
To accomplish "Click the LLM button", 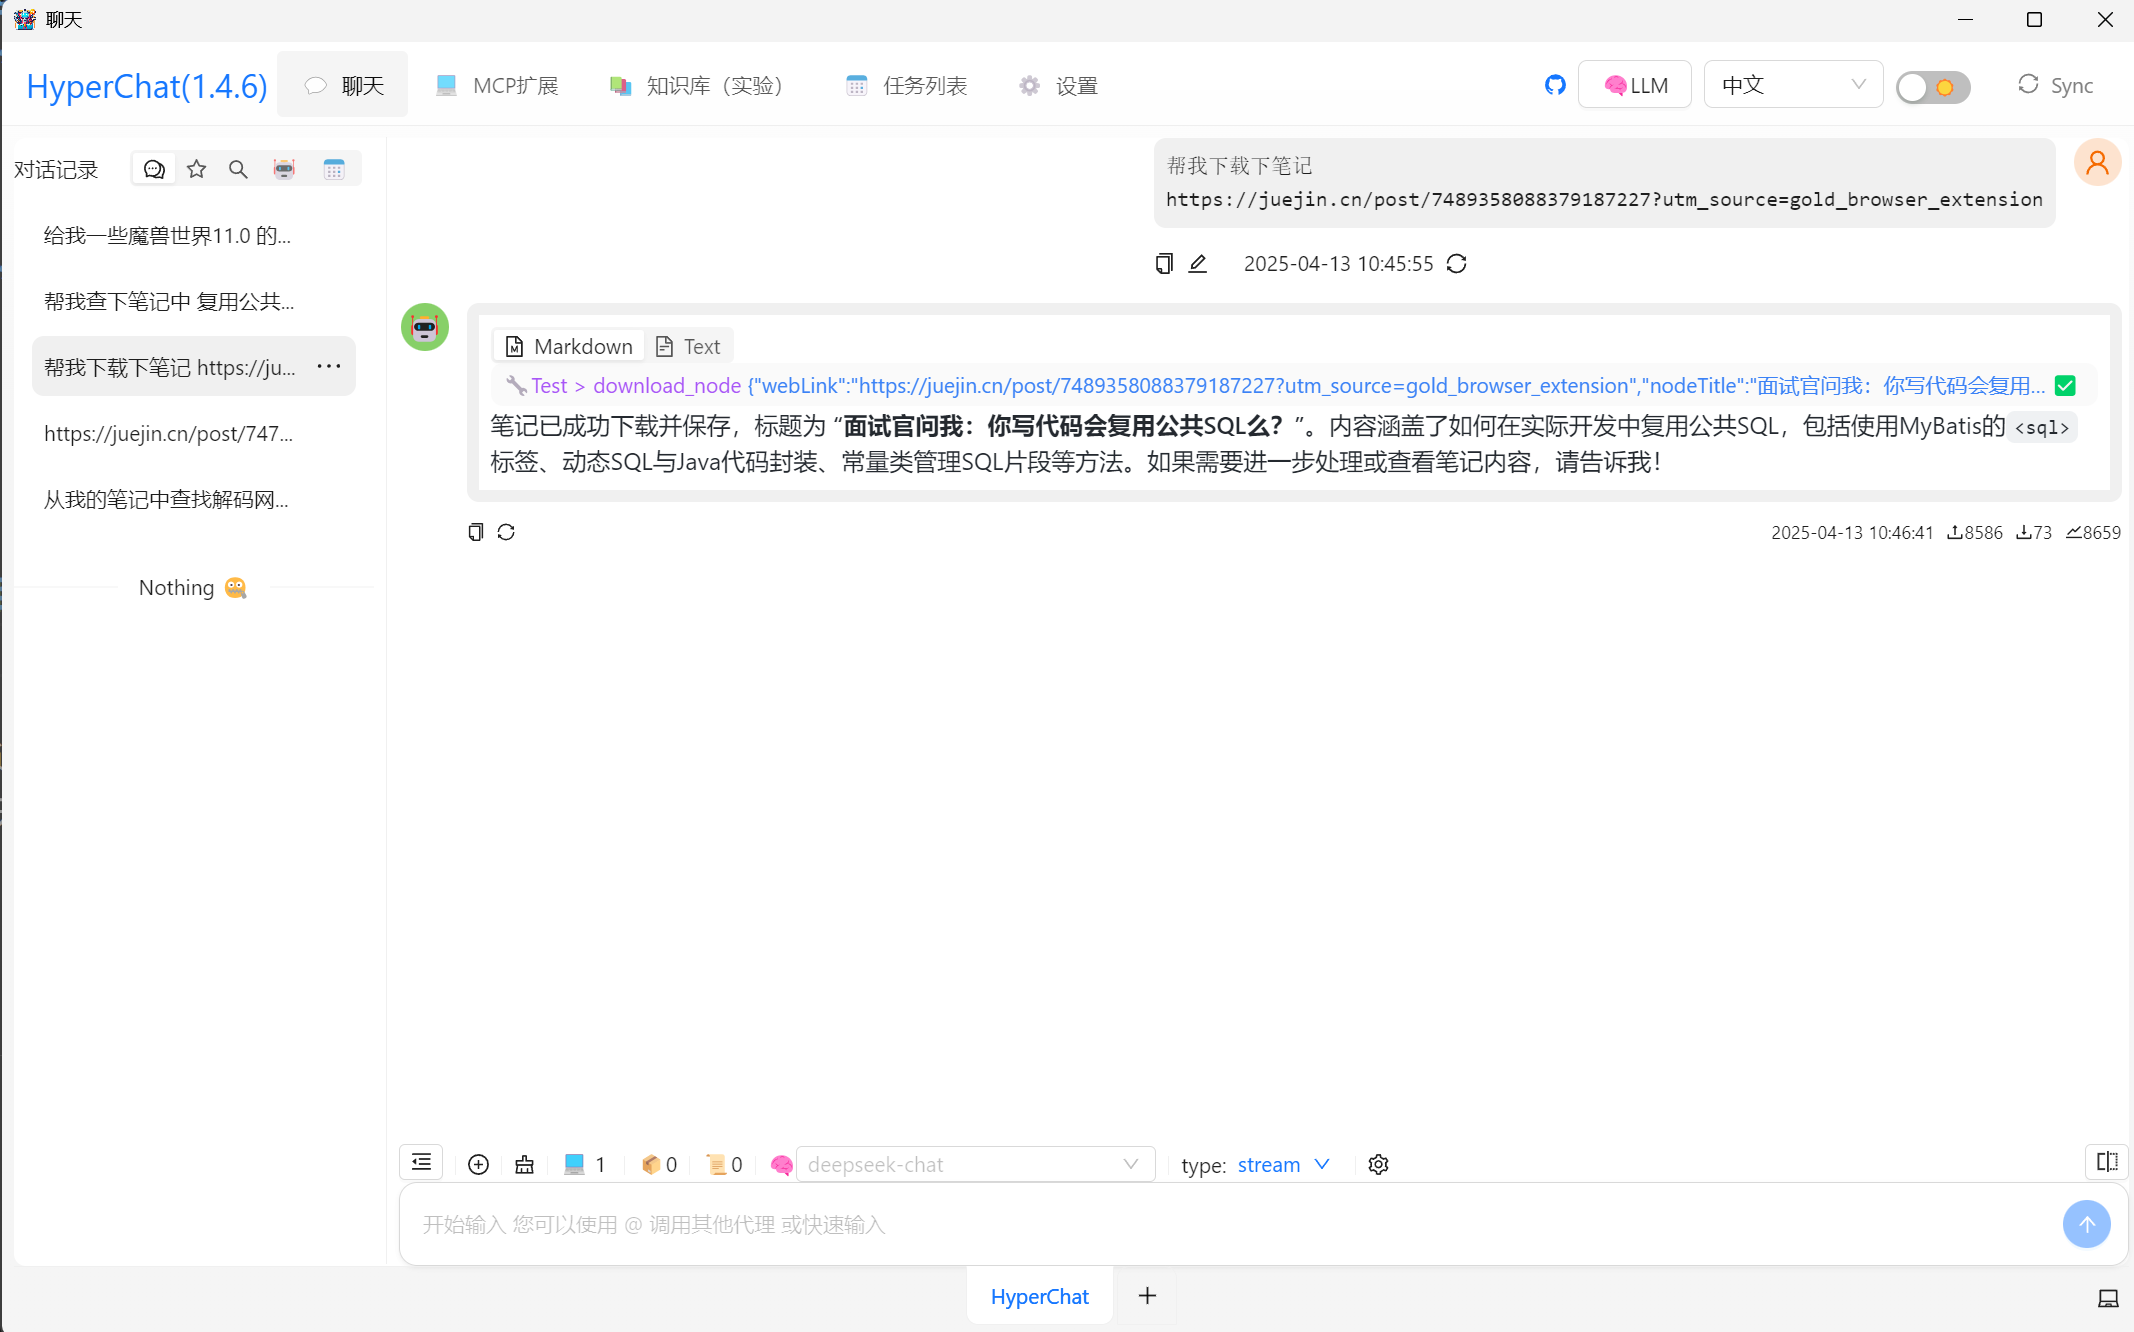I will click(1635, 85).
